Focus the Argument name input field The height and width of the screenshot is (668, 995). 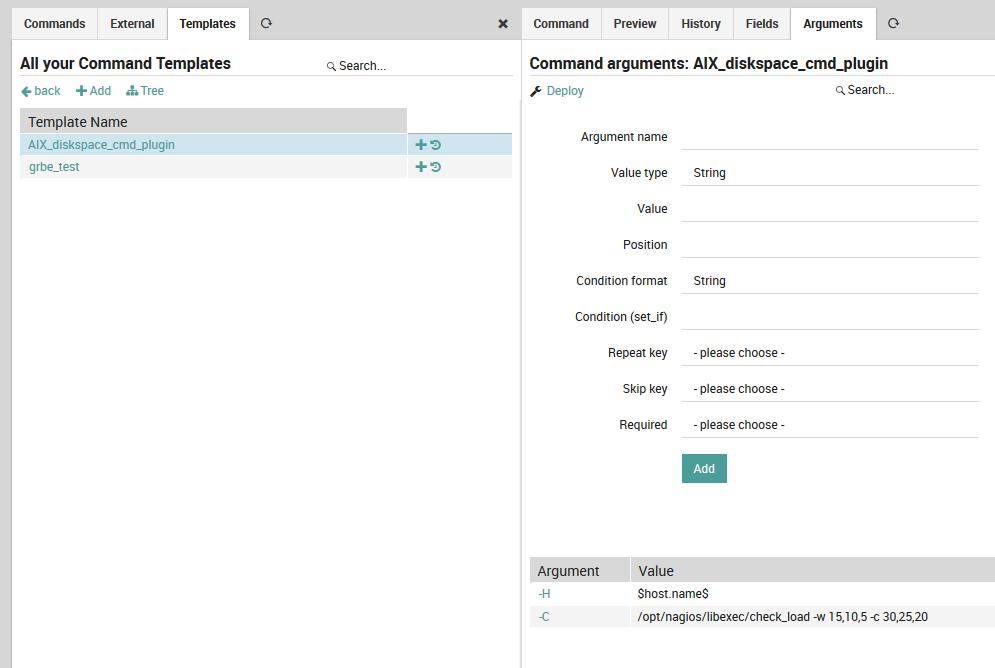tap(830, 137)
